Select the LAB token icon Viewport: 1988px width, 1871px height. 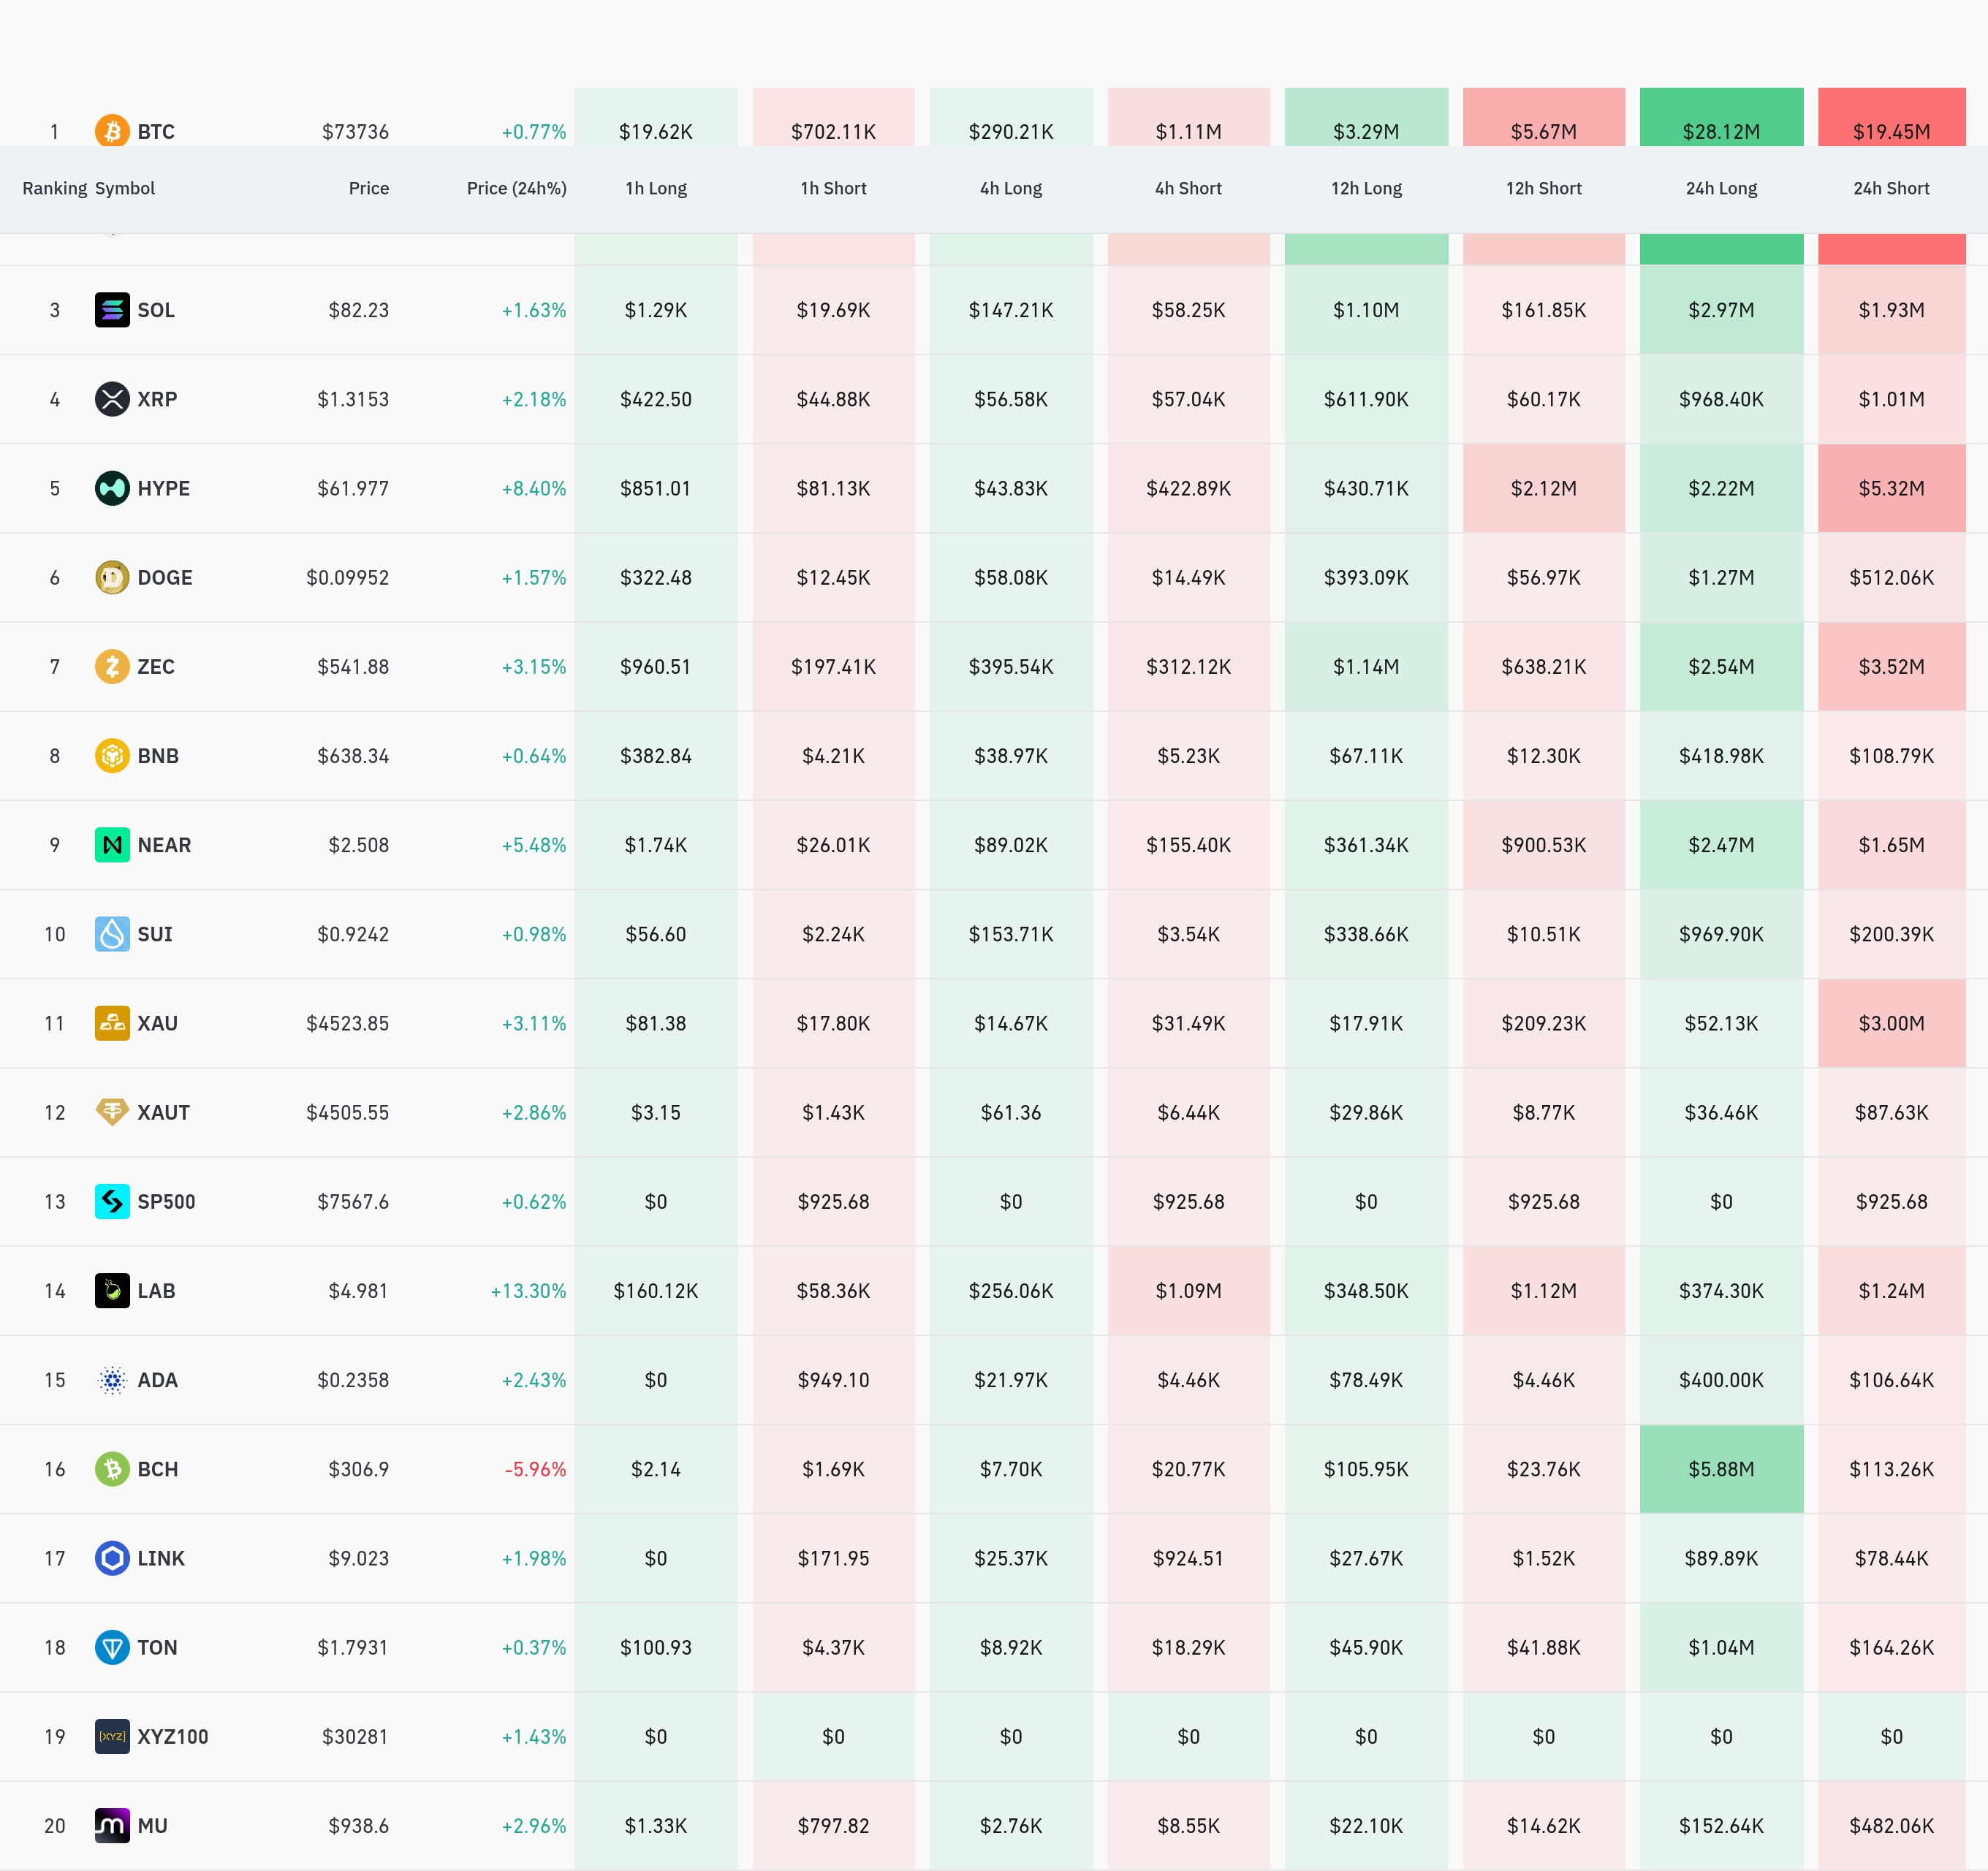click(112, 1290)
